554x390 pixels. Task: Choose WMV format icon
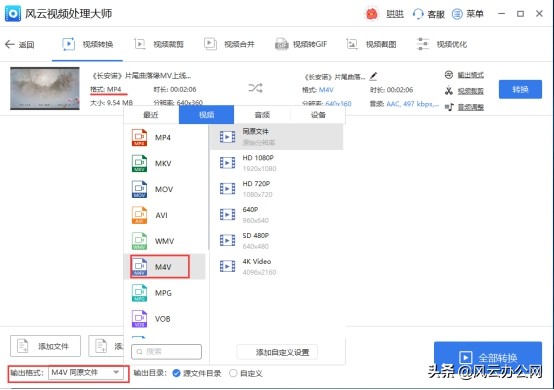tap(139, 241)
